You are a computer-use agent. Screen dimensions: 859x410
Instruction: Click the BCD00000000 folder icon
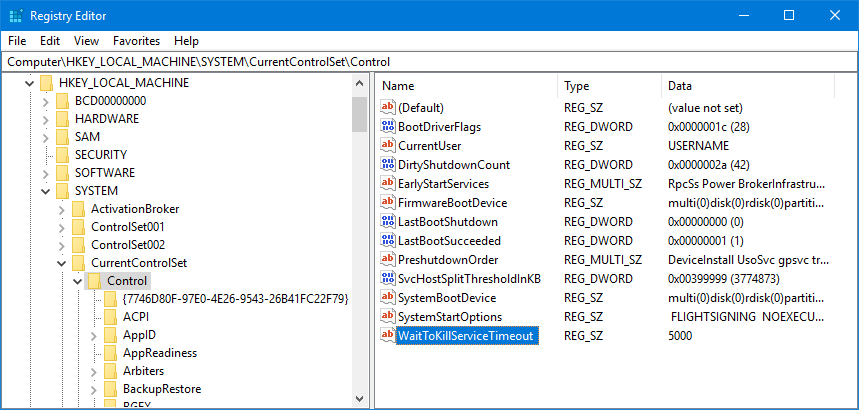(62, 101)
